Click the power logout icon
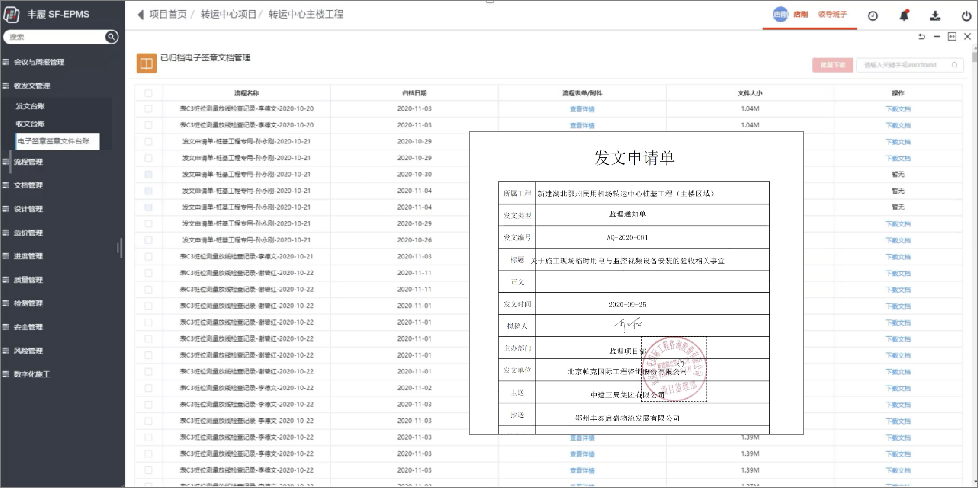The image size is (978, 489). 966,15
